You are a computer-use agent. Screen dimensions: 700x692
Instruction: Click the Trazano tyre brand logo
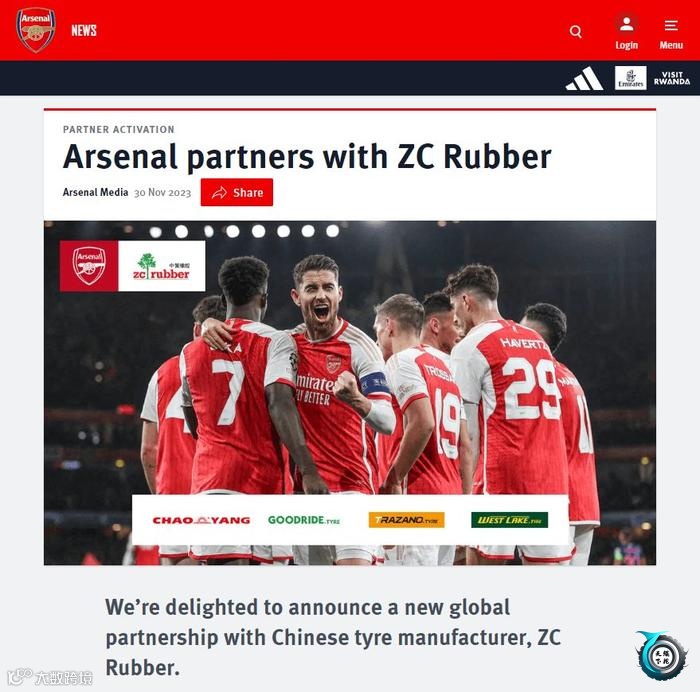click(x=406, y=520)
